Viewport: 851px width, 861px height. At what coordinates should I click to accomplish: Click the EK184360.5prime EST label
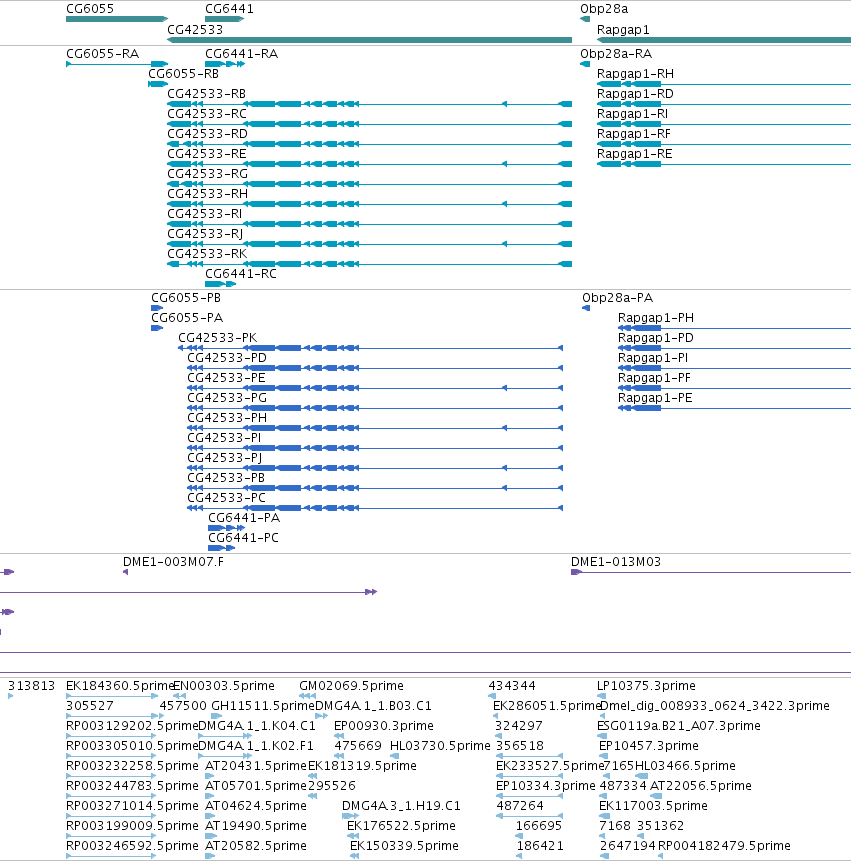(x=120, y=686)
